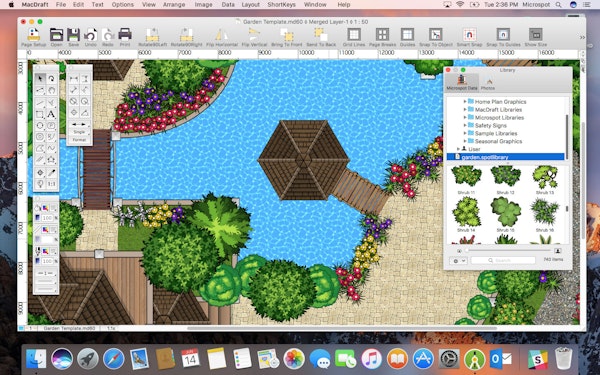Viewport: 600px width, 375px height.
Task: Toggle Snap To Object
Action: click(x=435, y=34)
